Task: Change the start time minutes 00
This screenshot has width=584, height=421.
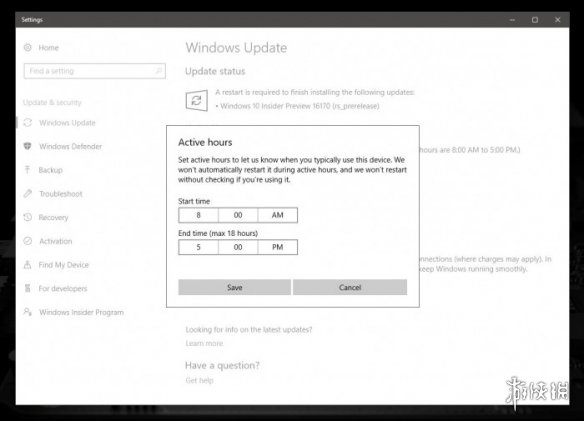Action: 238,215
